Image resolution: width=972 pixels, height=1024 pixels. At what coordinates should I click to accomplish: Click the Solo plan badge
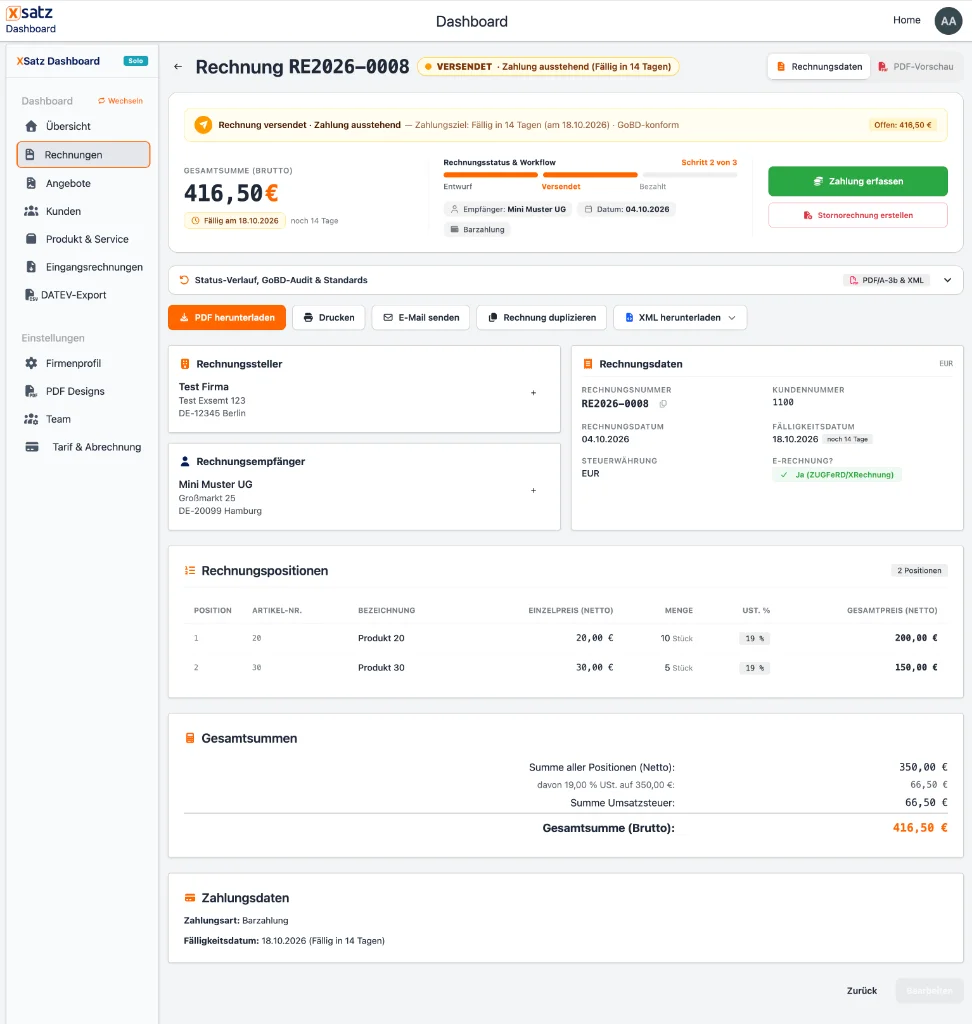tap(136, 61)
